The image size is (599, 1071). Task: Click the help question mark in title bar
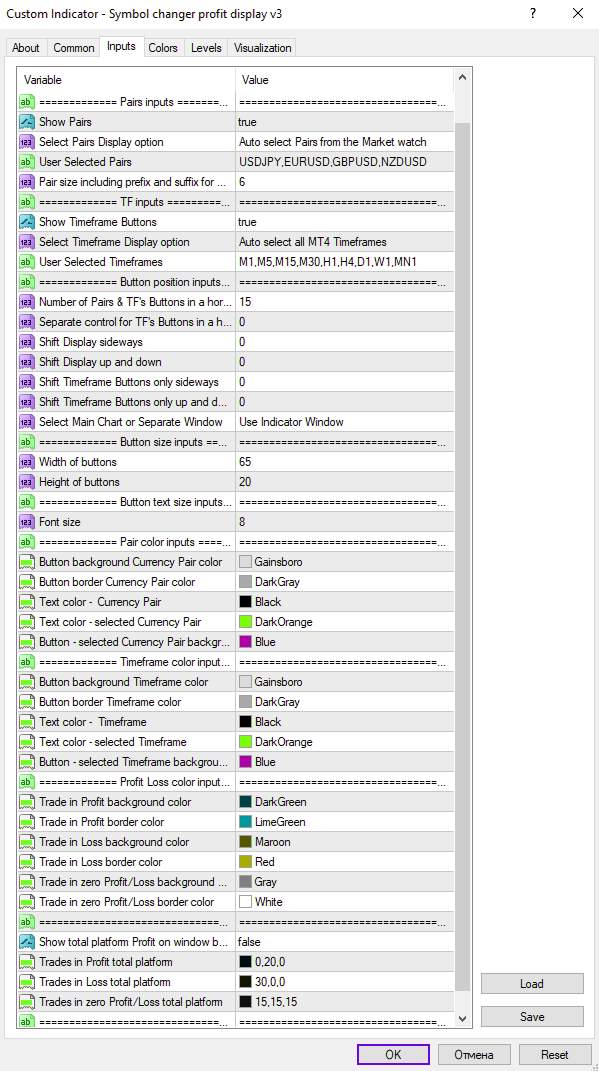(533, 14)
